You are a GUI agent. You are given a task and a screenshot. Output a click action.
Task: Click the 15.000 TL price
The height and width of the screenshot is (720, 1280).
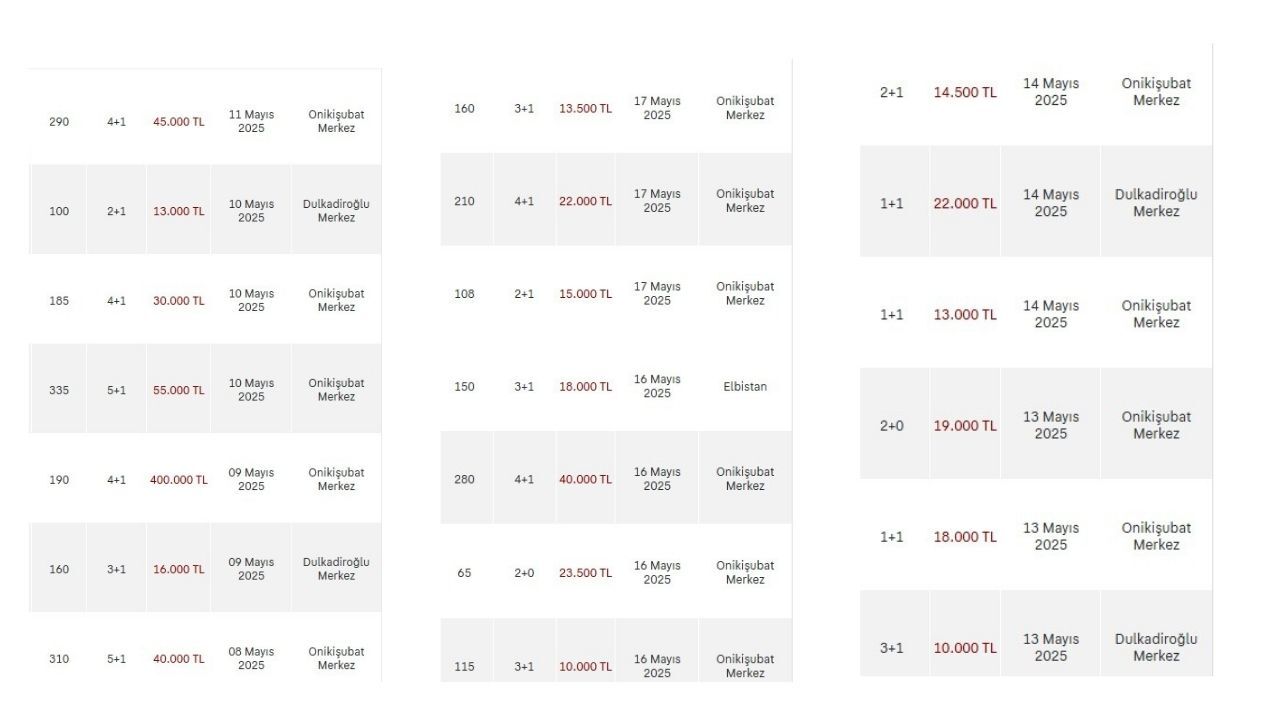(585, 294)
